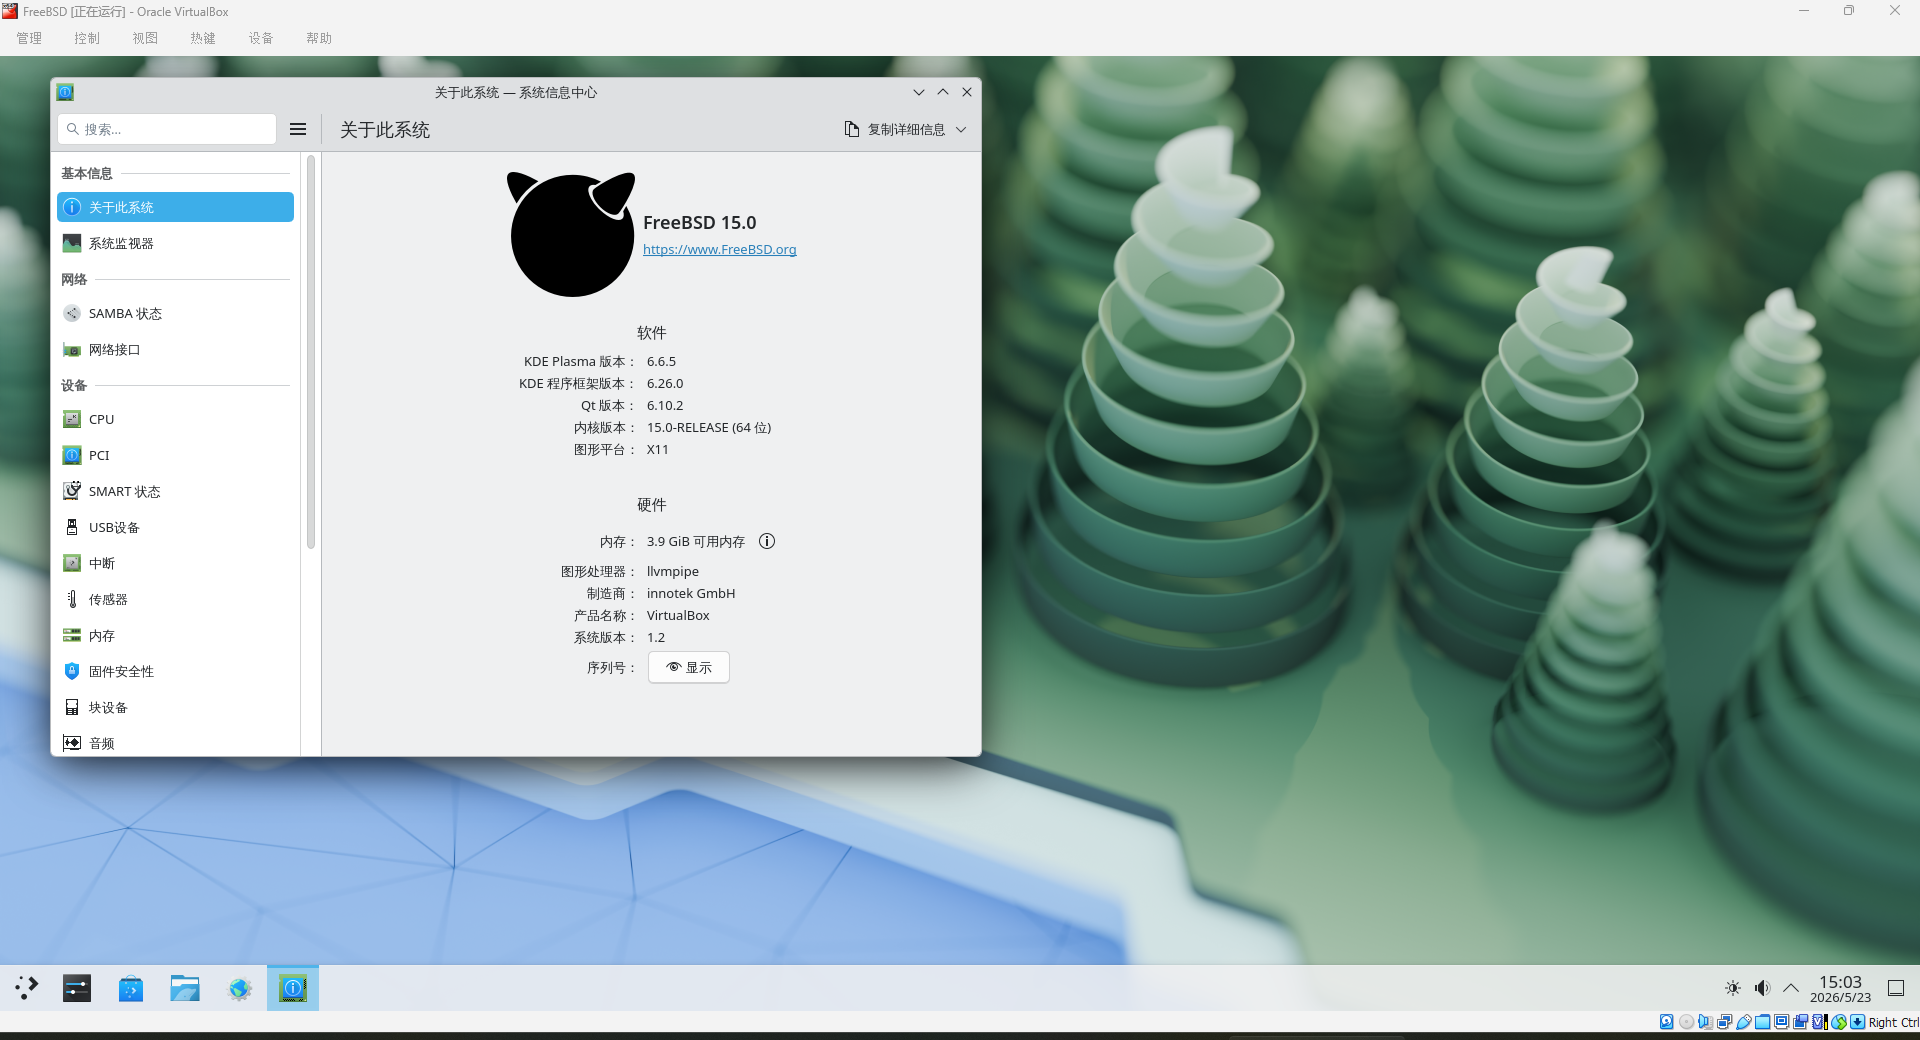This screenshot has width=1920, height=1040.
Task: Click the innotek GmbH manufacturer value
Action: [691, 593]
